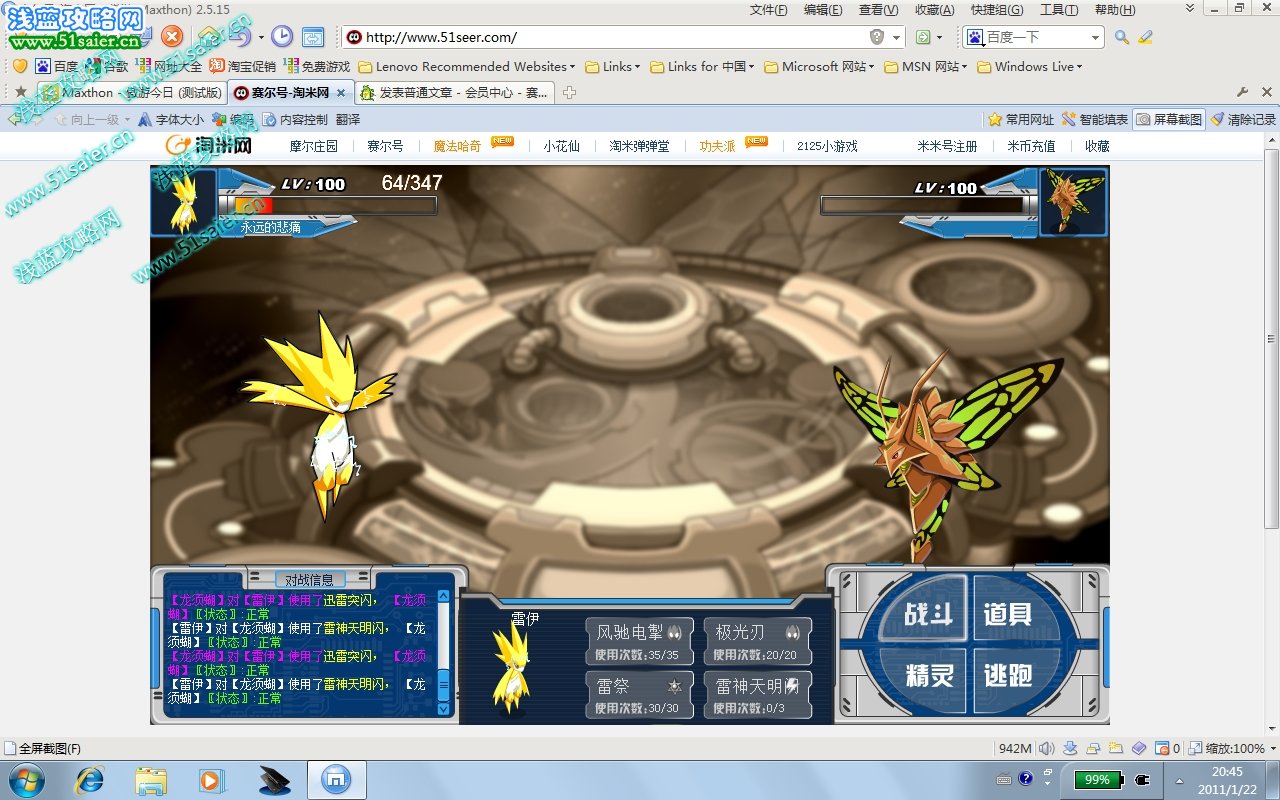
Task: Click the on-screen keyboard tray icon
Action: pos(1004,779)
